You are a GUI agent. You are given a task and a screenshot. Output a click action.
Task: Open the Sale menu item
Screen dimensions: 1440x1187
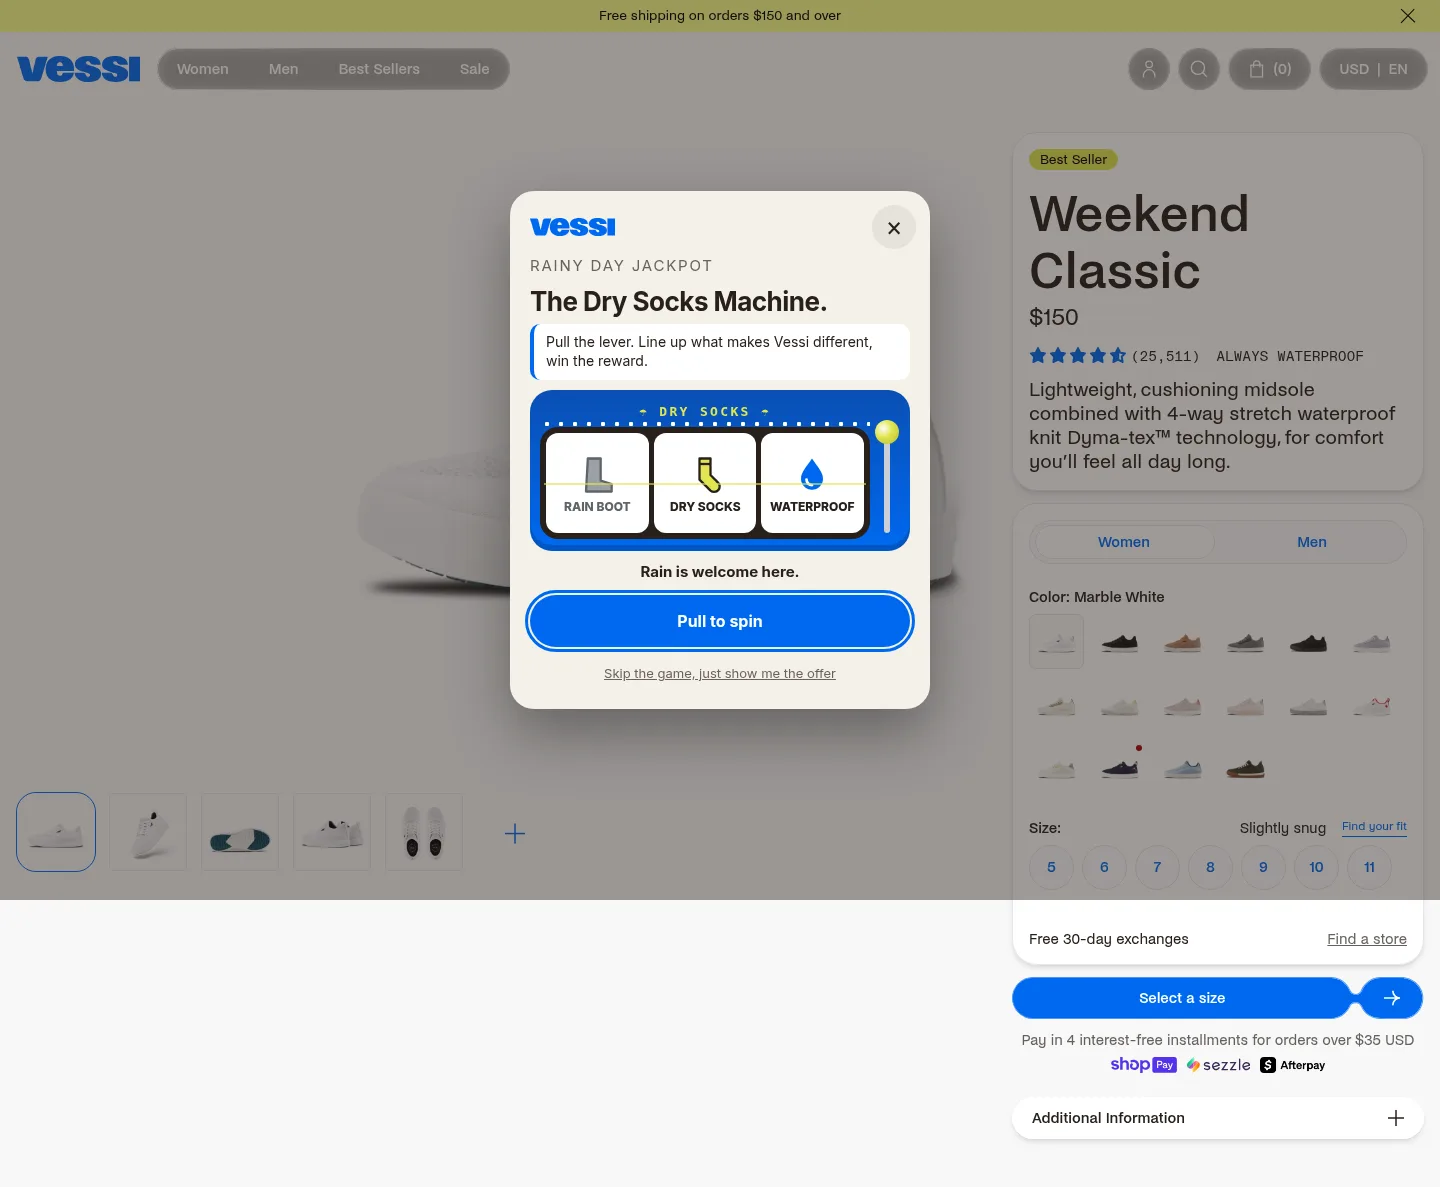[x=475, y=69]
